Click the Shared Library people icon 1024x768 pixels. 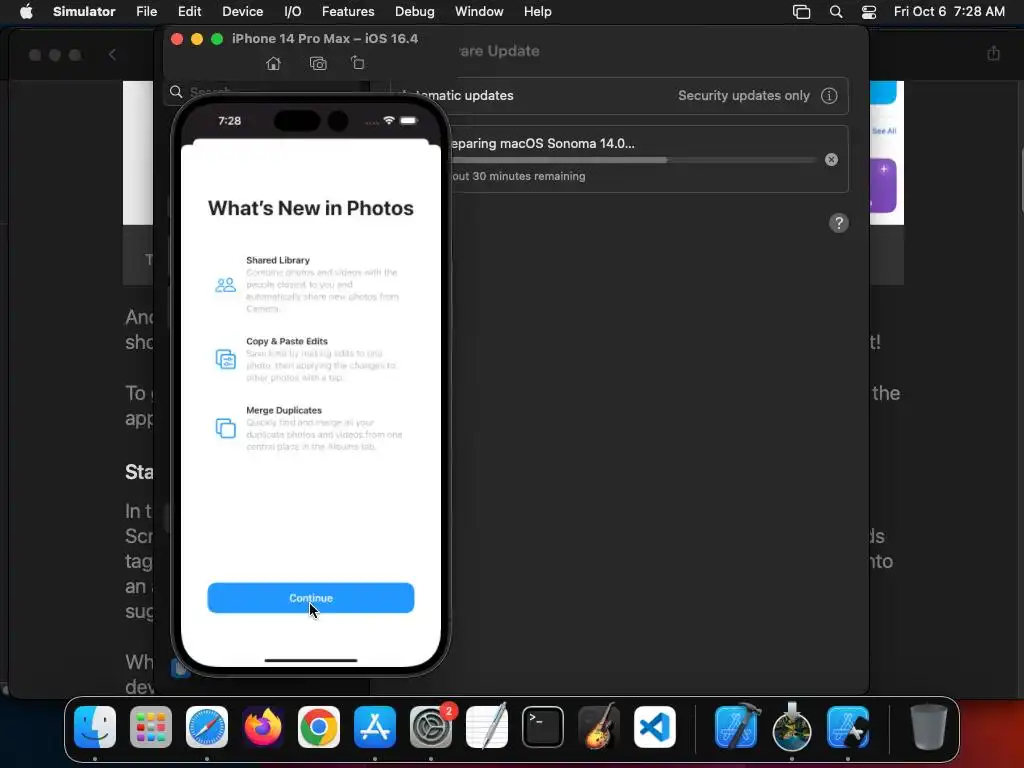[x=225, y=285]
